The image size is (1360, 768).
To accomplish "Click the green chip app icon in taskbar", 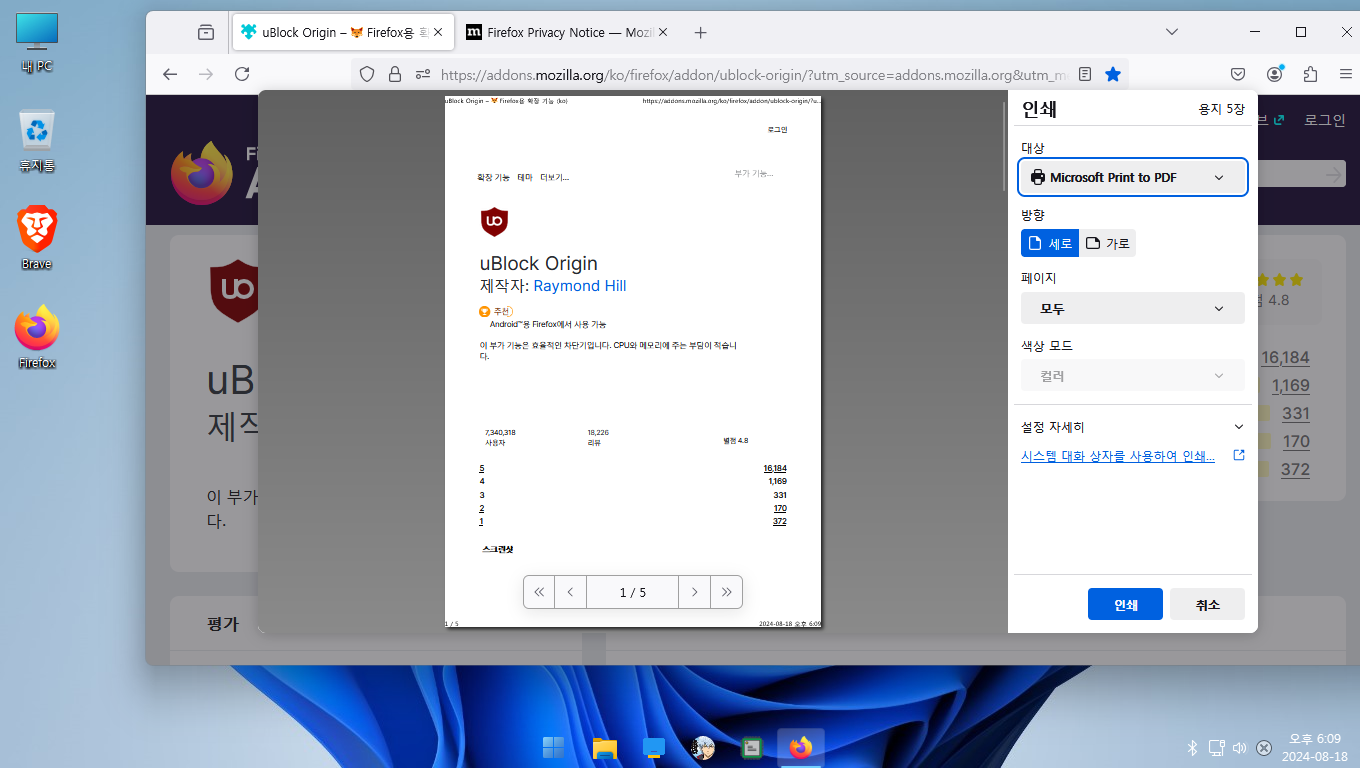I will point(752,747).
